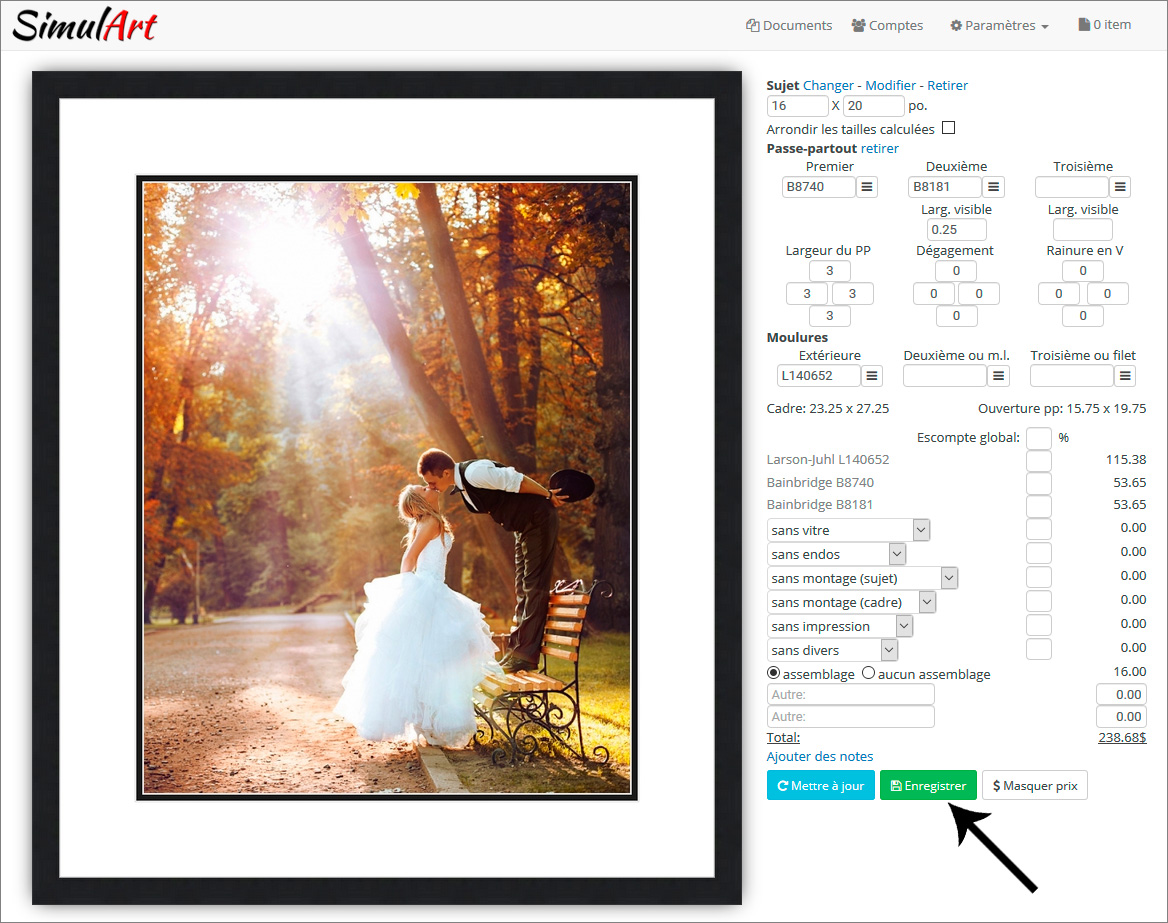The image size is (1168, 923).
Task: Click the Deuxième ou m.l. moulure field
Action: [945, 376]
